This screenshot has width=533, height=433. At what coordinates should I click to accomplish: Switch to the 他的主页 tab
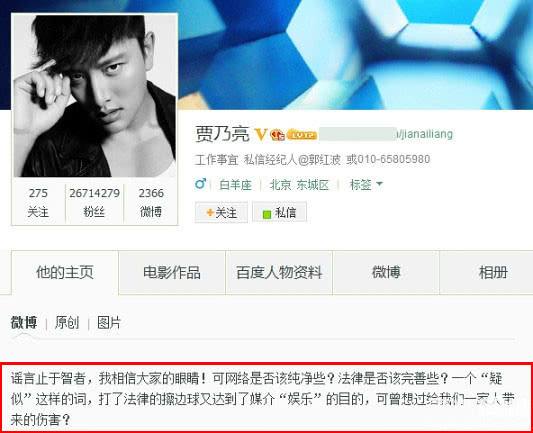tap(65, 273)
